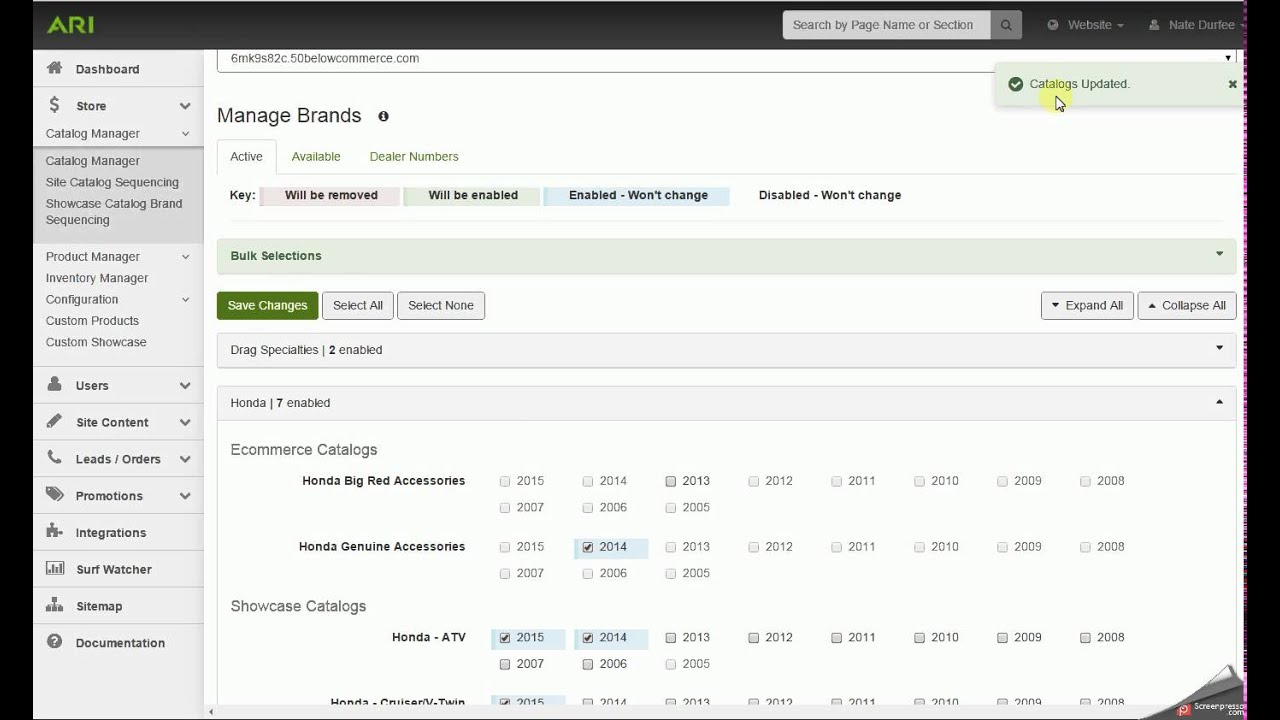1280x720 pixels.
Task: Click Select All button
Action: [x=358, y=305]
